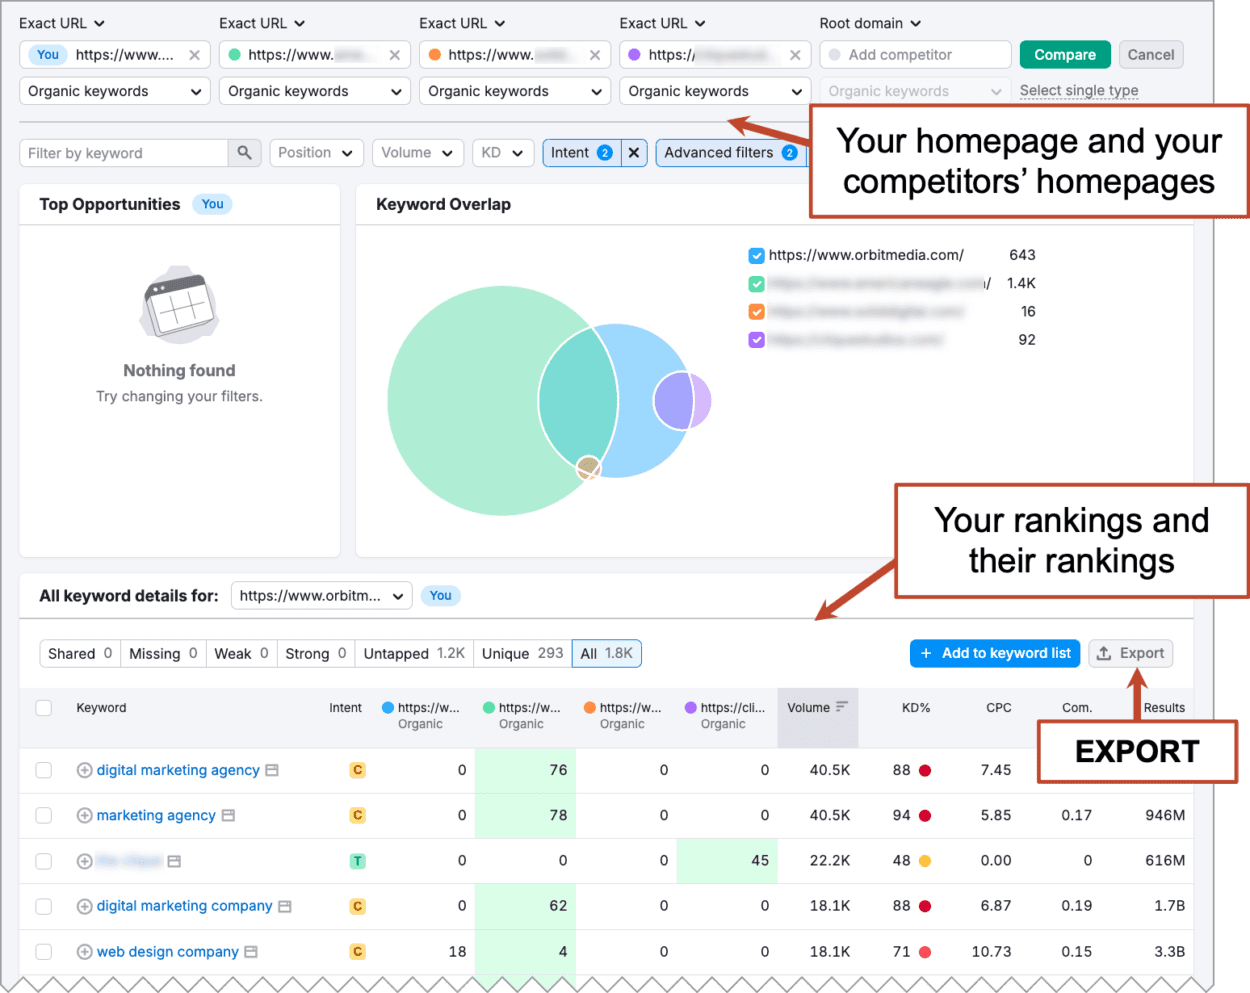Screen dimensions: 1250x993
Task: Remove the Intent filter with its X icon
Action: [634, 153]
